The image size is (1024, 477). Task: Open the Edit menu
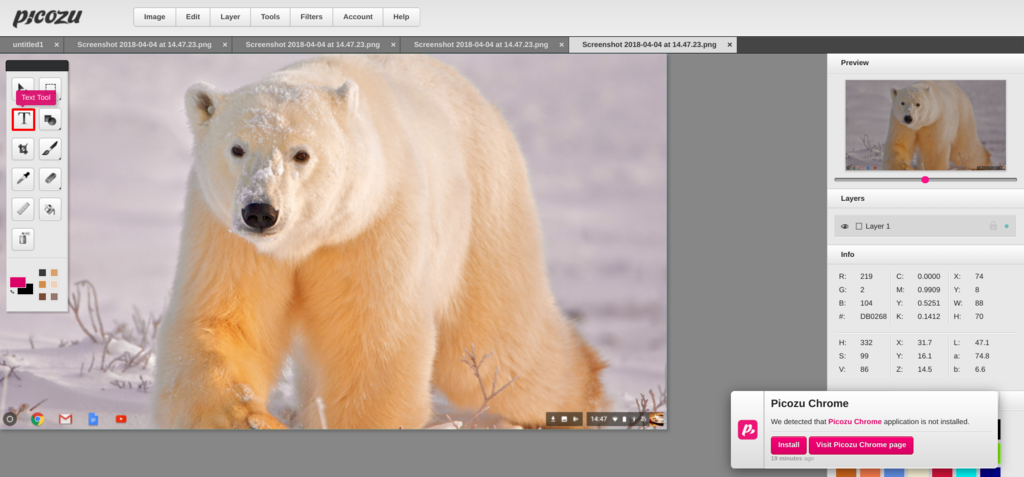pos(193,17)
